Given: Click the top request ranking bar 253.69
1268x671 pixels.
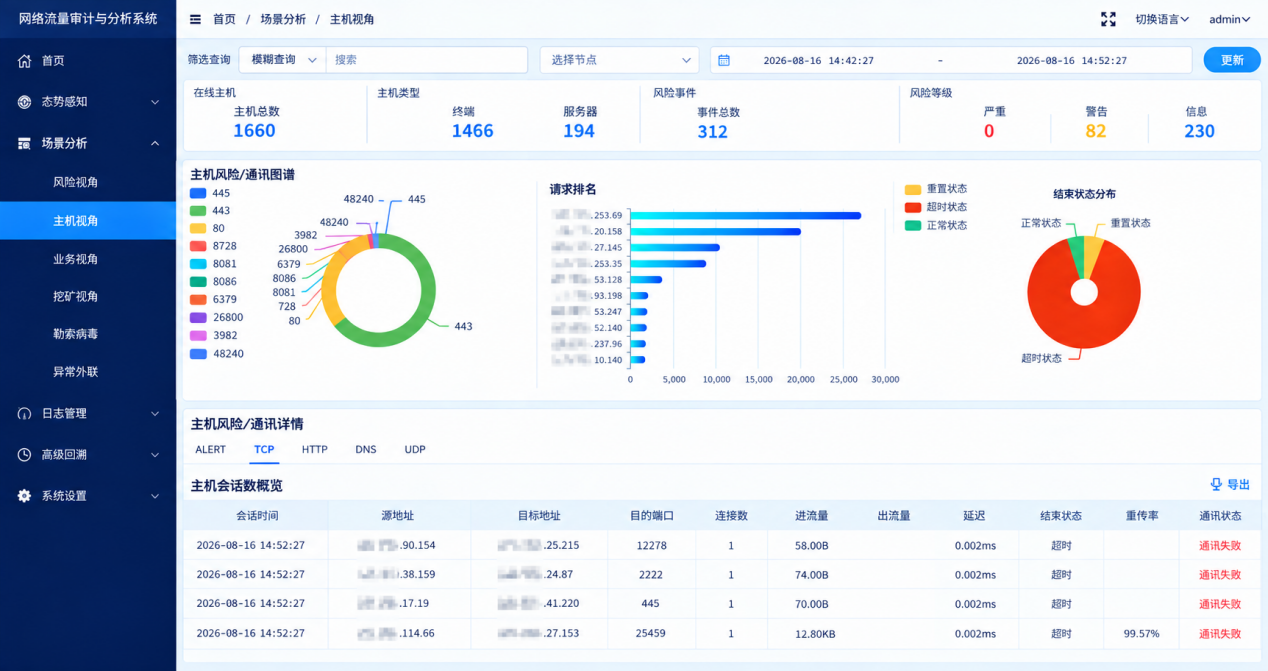Looking at the screenshot, I should tap(745, 215).
